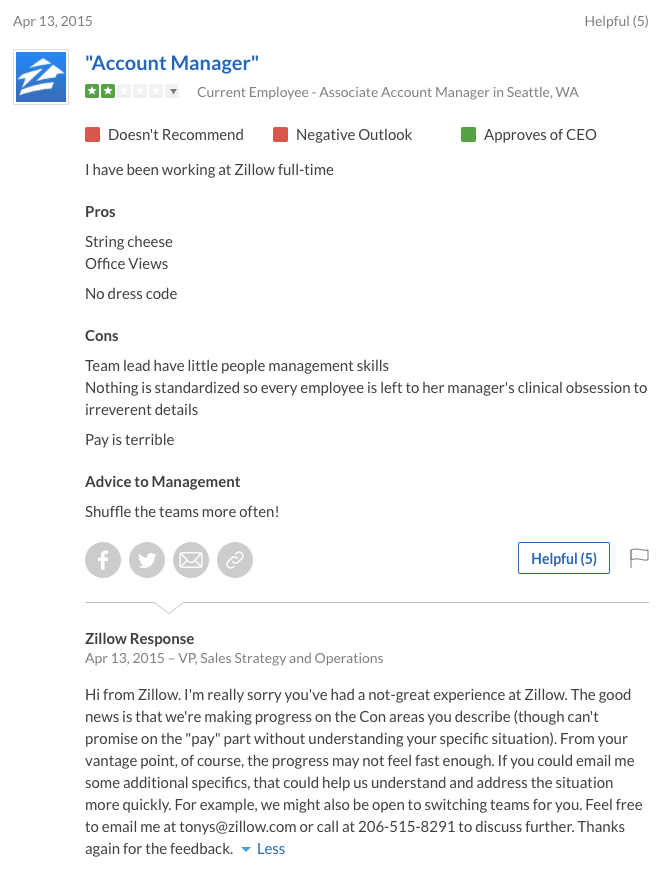Click the two-star green rating stars
Image resolution: width=664 pixels, height=870 pixels.
[x=100, y=92]
